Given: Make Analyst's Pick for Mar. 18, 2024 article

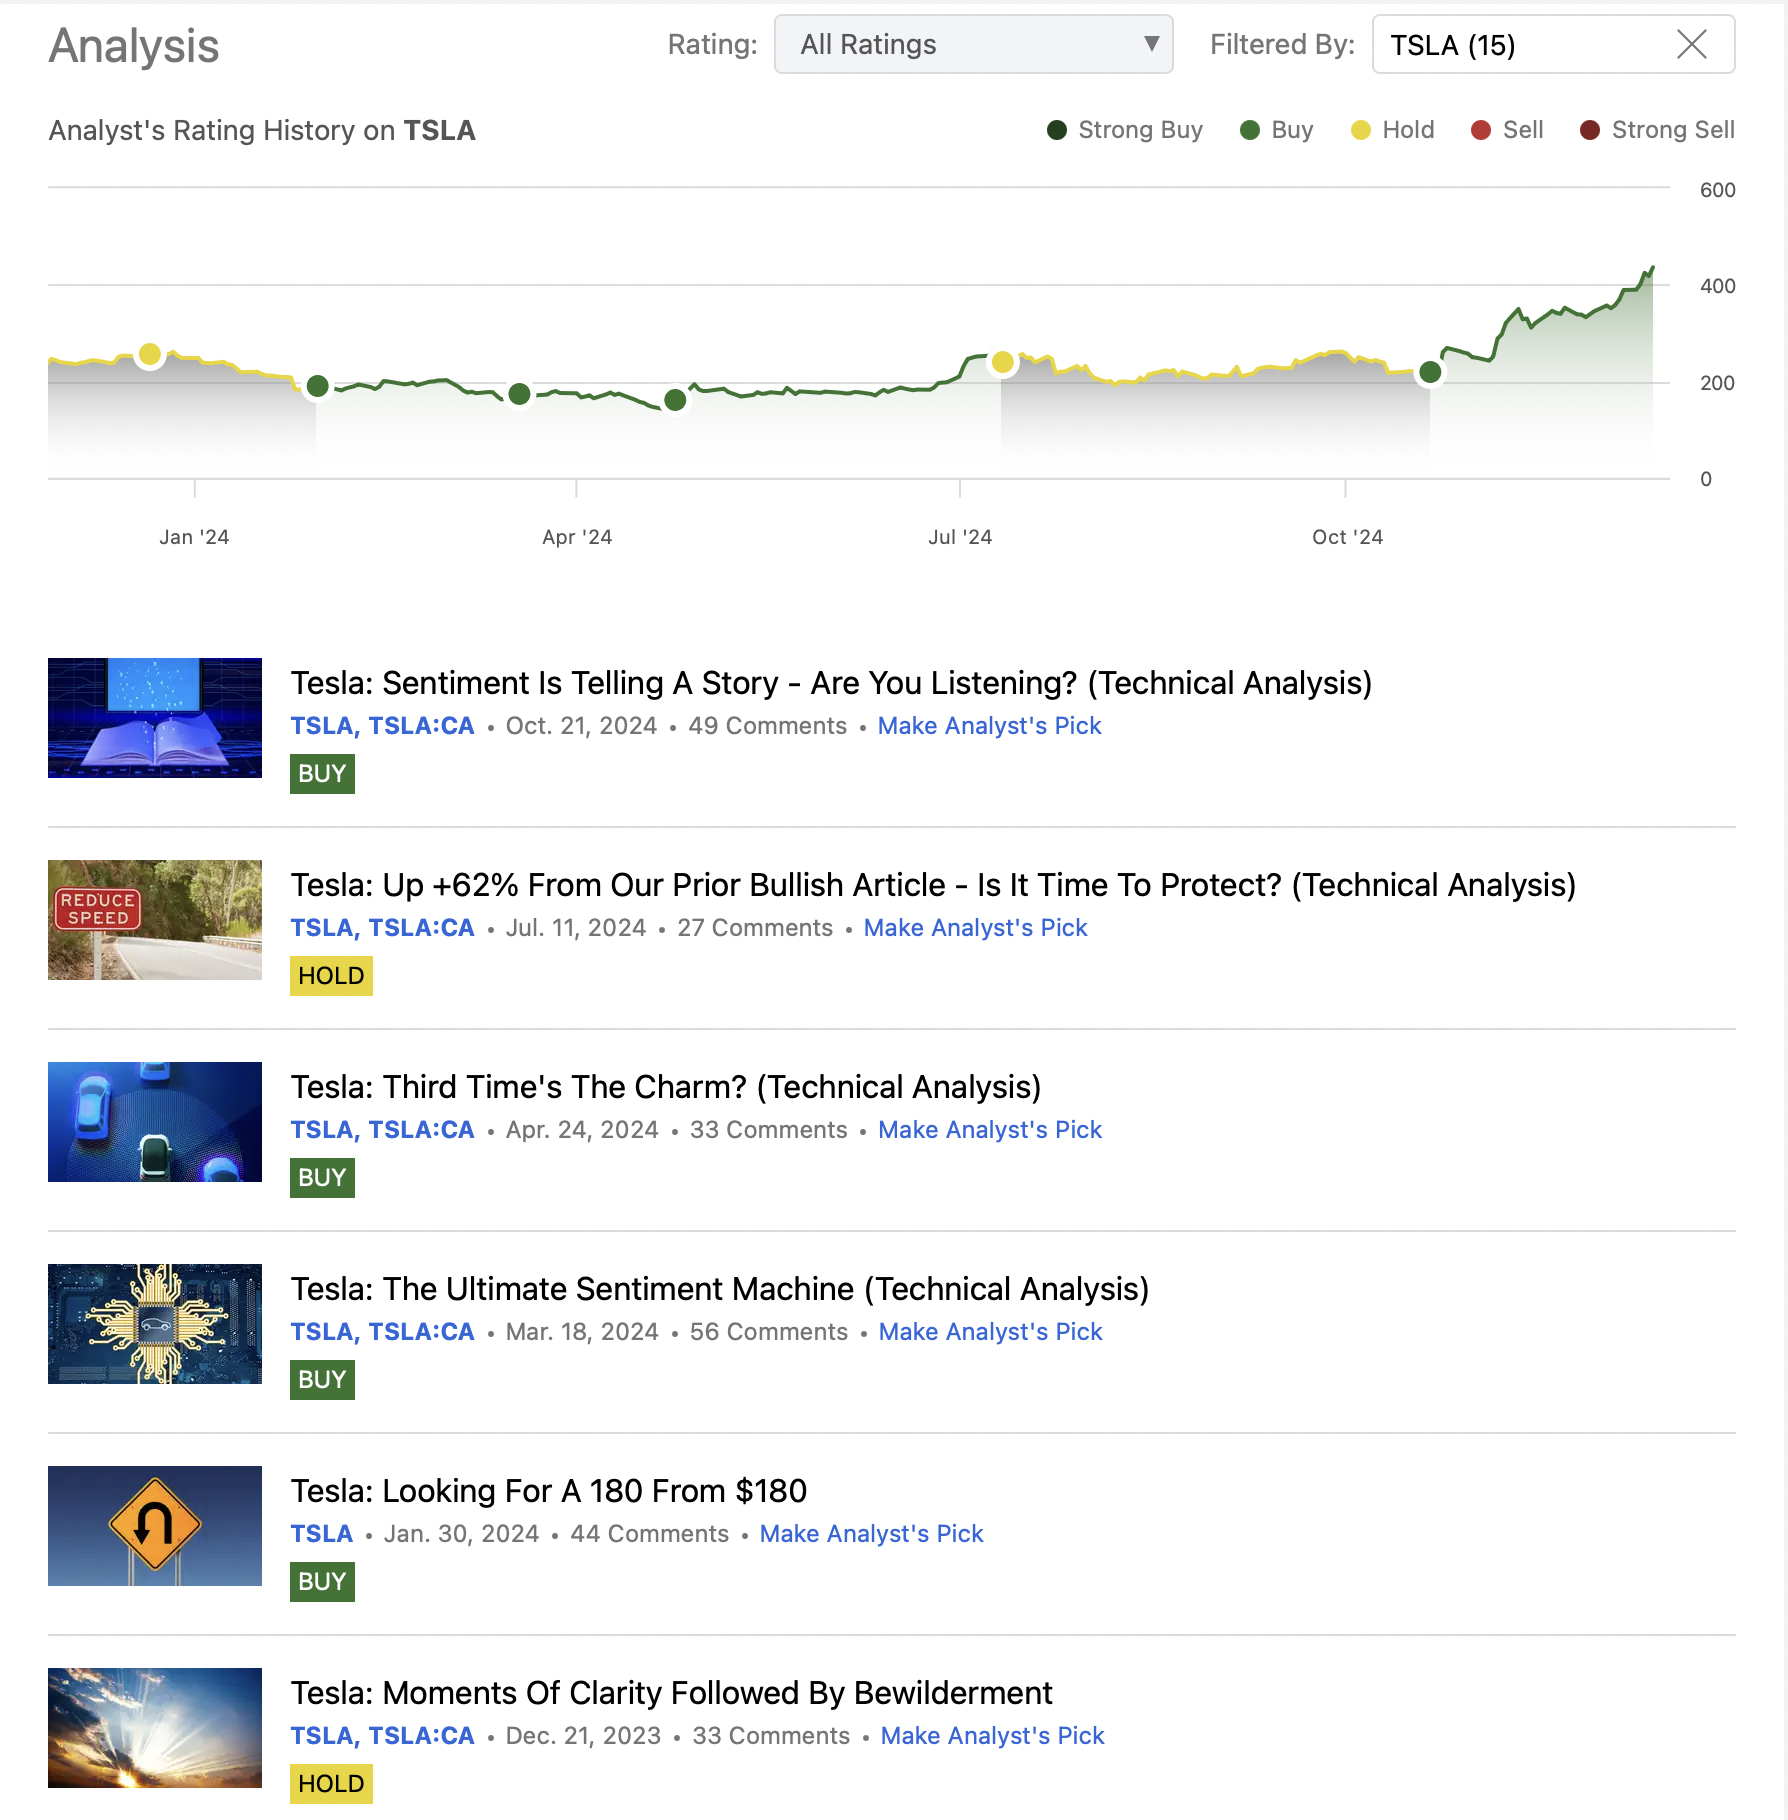Looking at the screenshot, I should point(990,1332).
